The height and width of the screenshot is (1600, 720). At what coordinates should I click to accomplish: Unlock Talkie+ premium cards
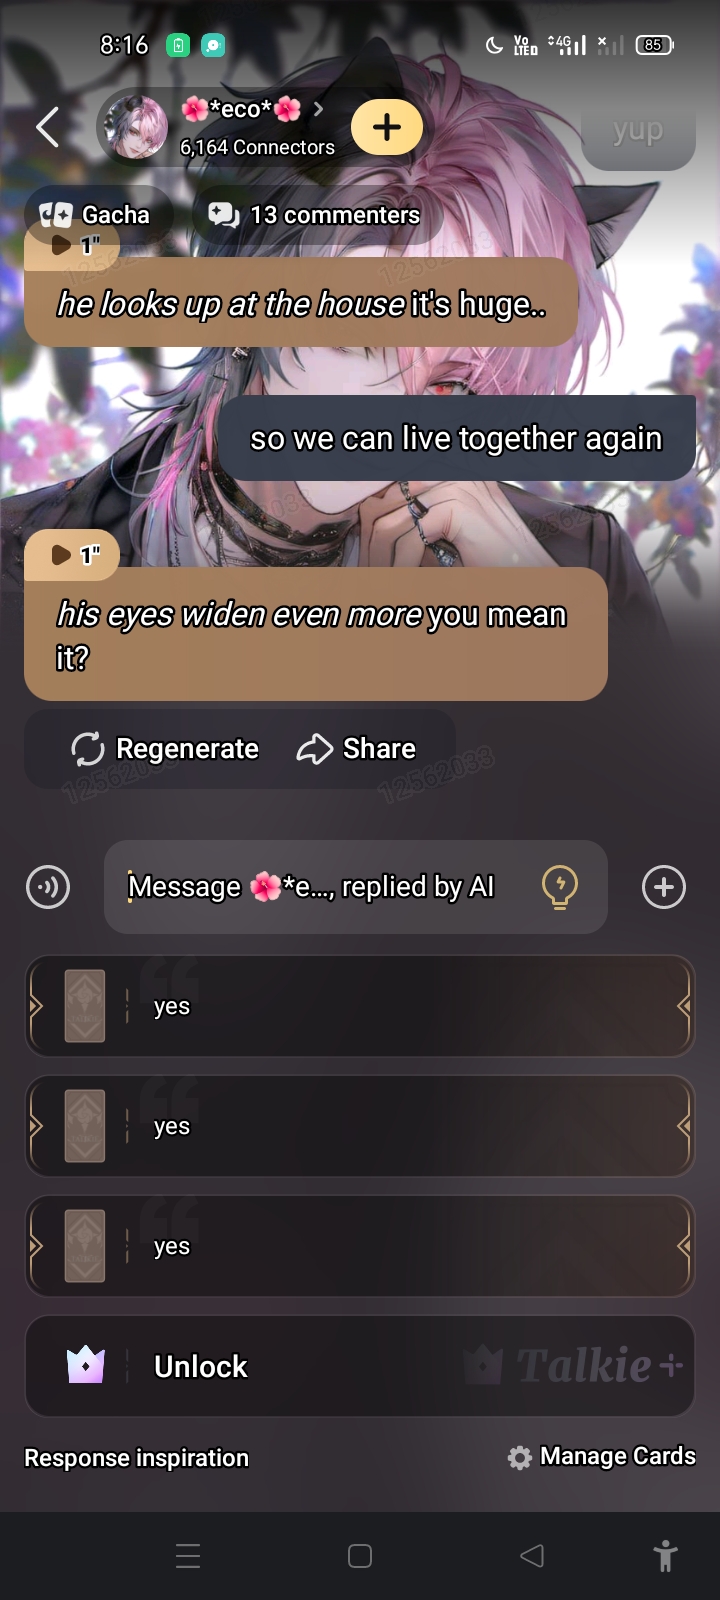pyautogui.click(x=360, y=1366)
